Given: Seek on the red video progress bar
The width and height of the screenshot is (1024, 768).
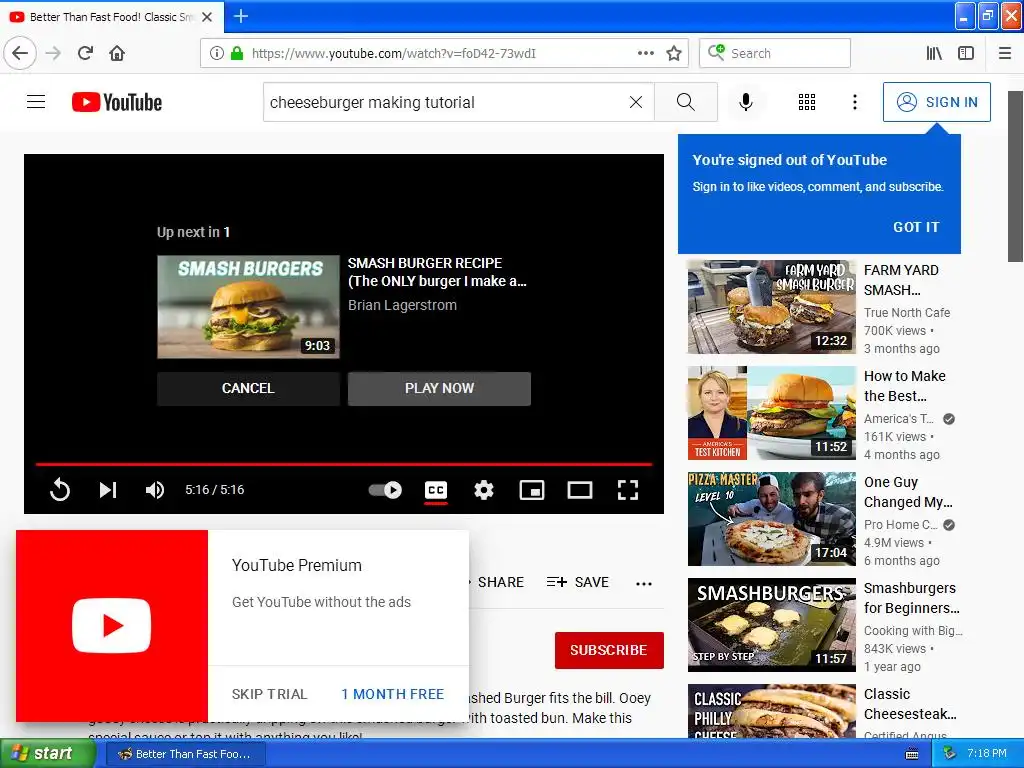Looking at the screenshot, I should coord(344,464).
